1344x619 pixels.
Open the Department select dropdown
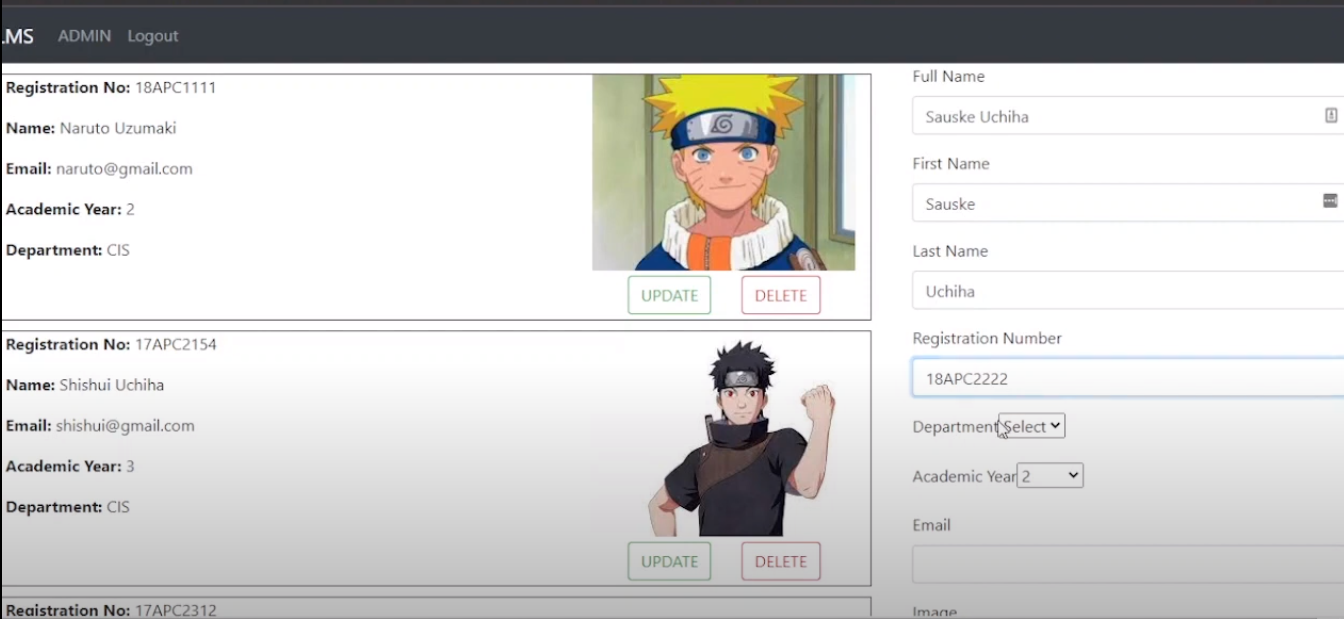pos(1032,426)
